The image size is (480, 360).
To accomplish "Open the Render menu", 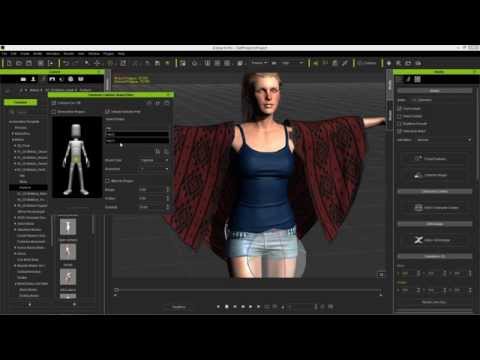I will coord(69,54).
